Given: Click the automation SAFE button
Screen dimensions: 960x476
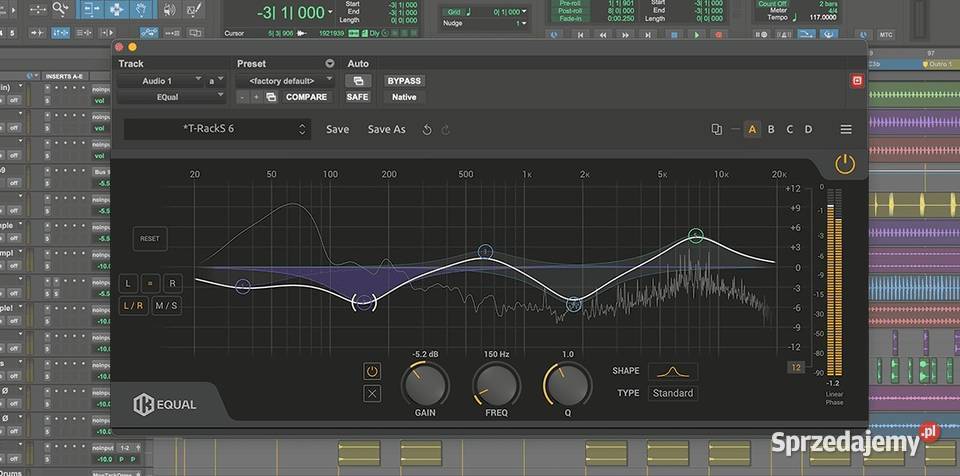Looking at the screenshot, I should click(x=358, y=97).
